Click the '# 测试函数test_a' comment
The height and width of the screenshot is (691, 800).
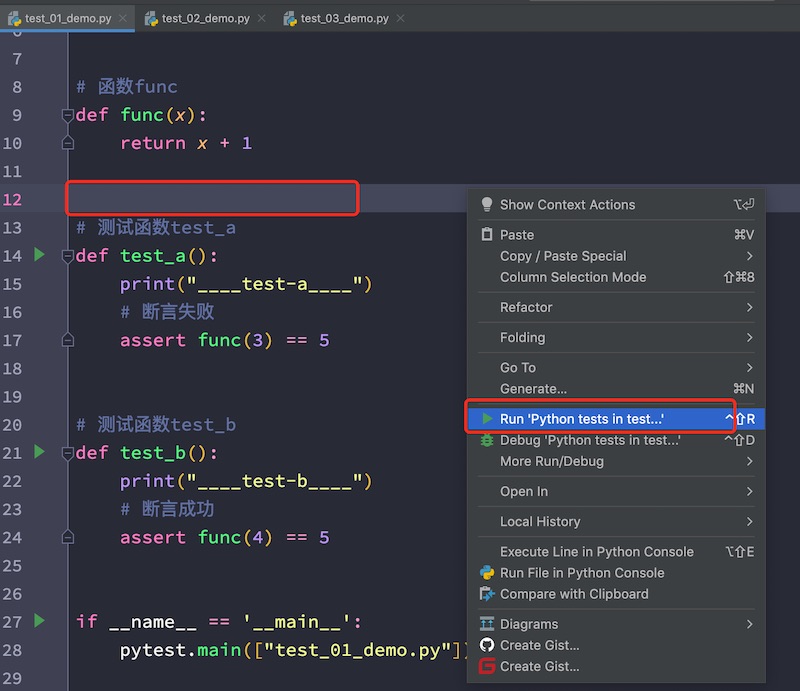[156, 228]
